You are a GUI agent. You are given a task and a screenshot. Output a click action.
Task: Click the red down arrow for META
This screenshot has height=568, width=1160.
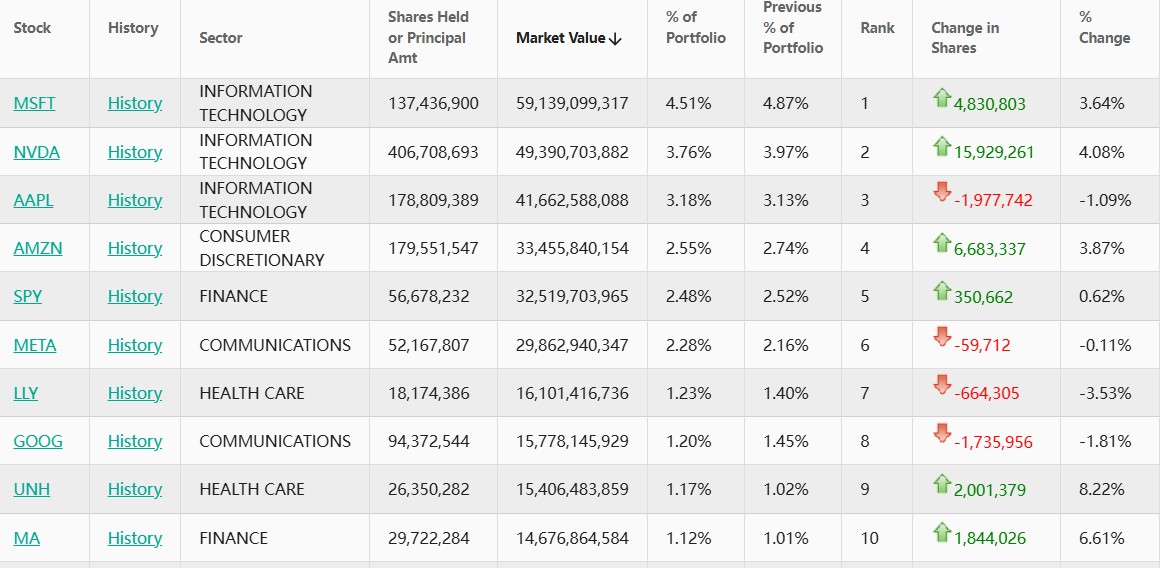click(x=941, y=338)
